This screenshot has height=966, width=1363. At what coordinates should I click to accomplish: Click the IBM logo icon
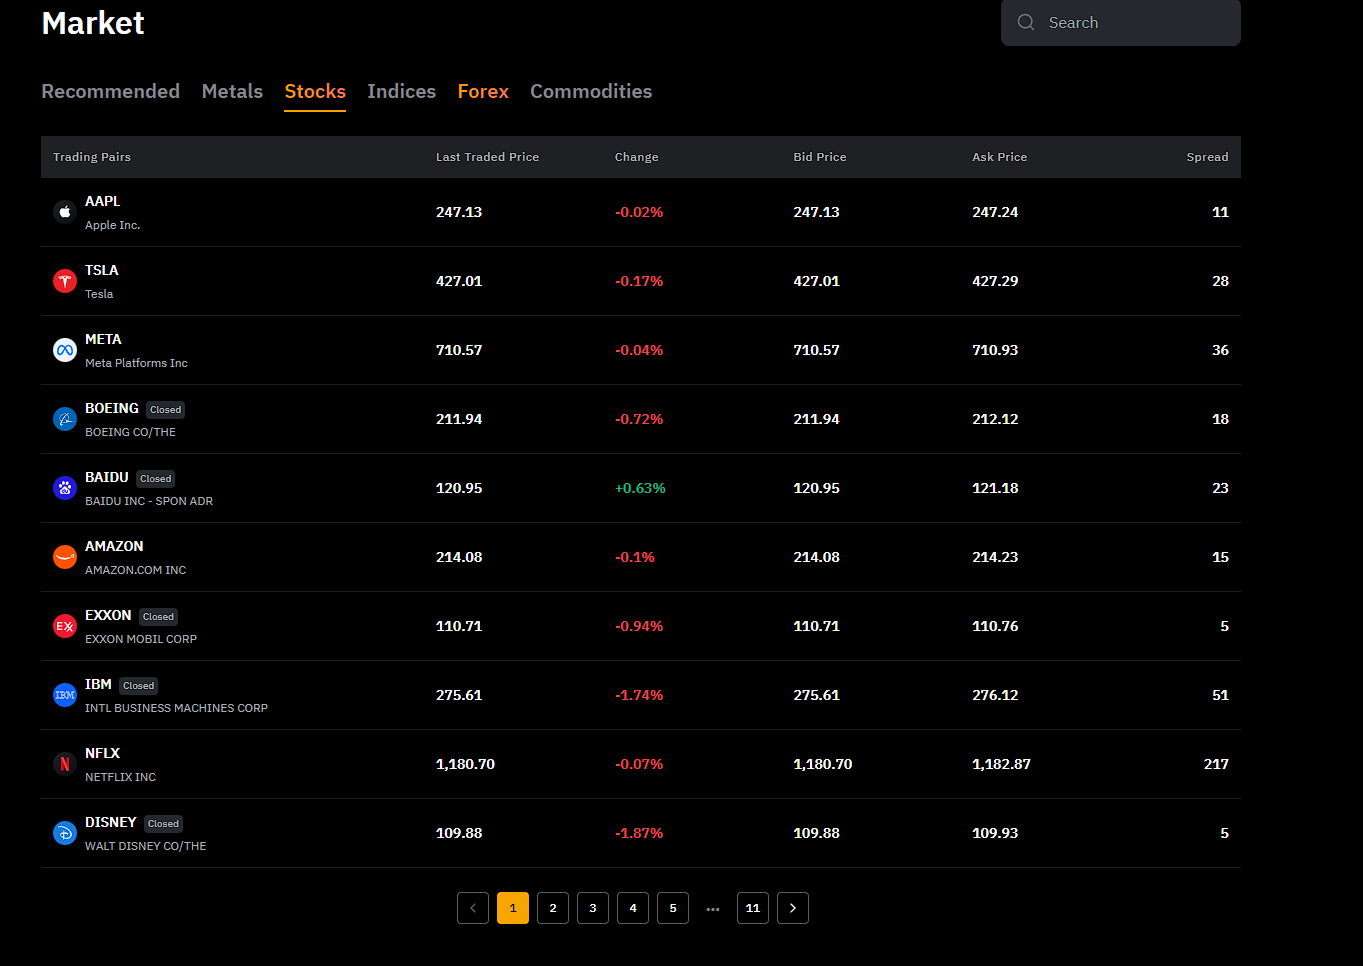(64, 695)
